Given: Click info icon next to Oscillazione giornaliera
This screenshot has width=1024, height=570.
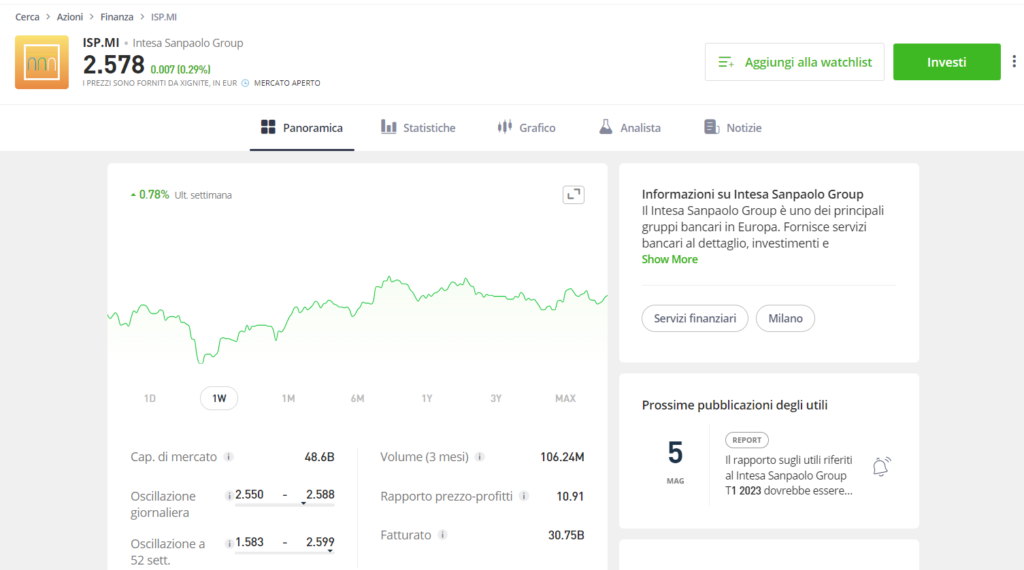Looking at the screenshot, I should [x=229, y=496].
